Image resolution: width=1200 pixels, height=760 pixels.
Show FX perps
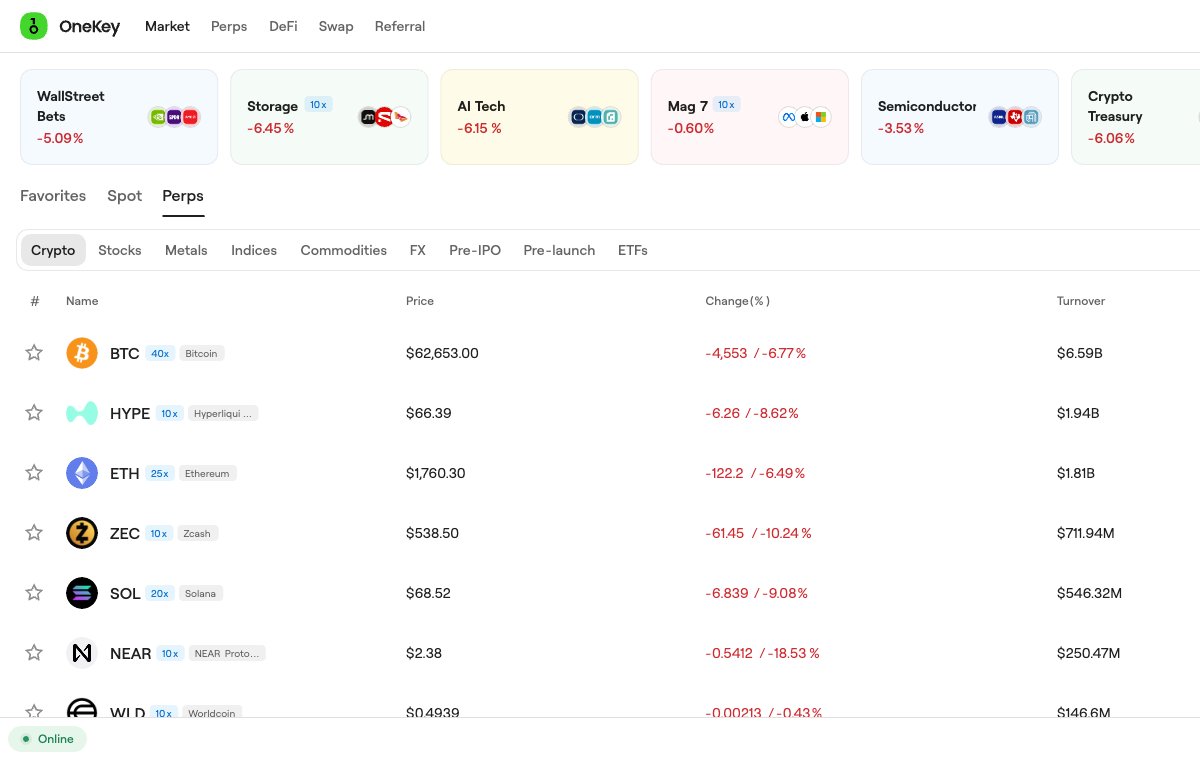(x=418, y=250)
